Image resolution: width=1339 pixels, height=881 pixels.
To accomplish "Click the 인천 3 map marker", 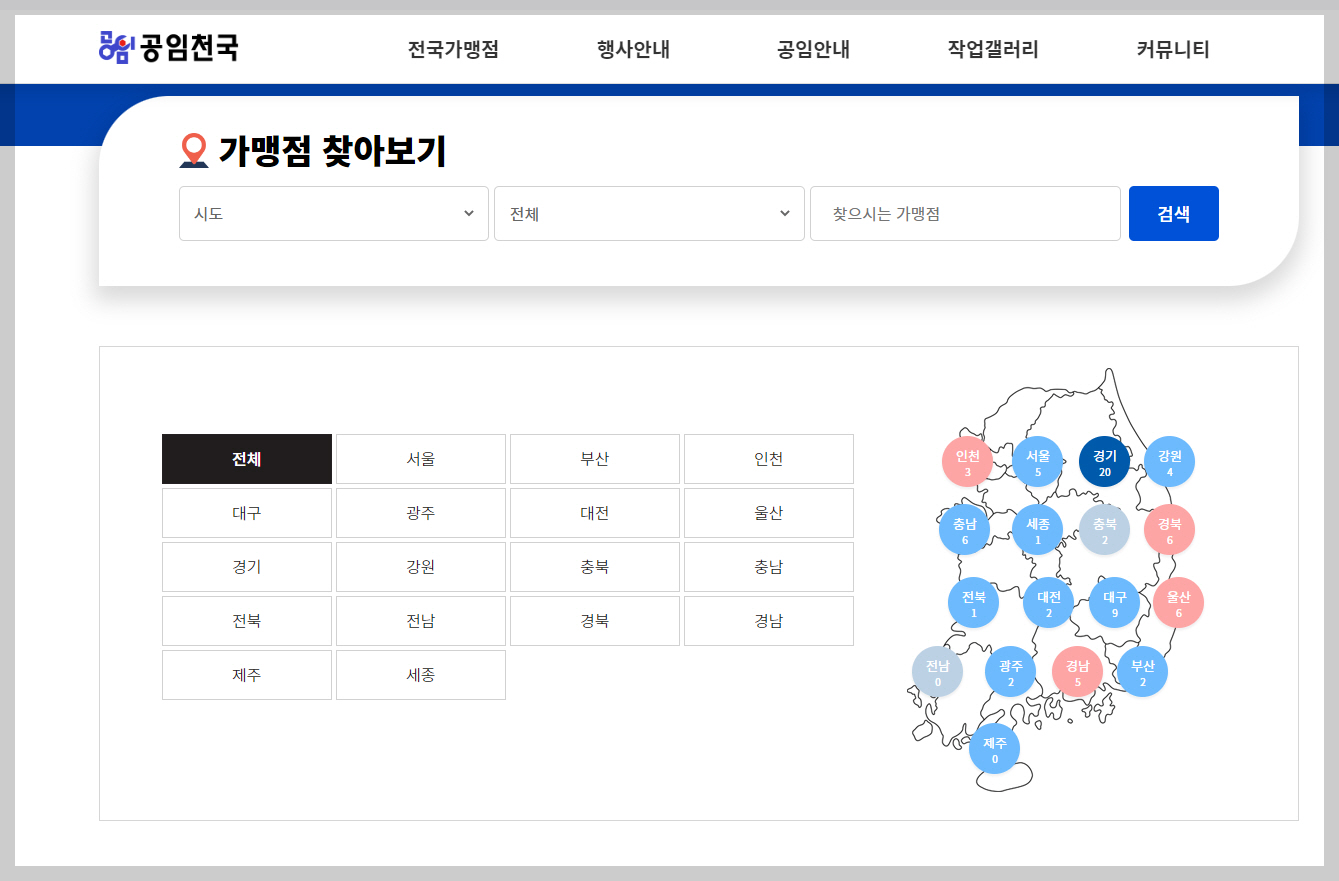I will pos(967,462).
